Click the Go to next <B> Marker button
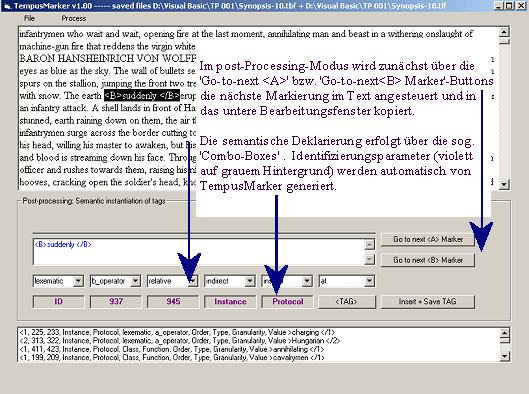 coord(428,260)
